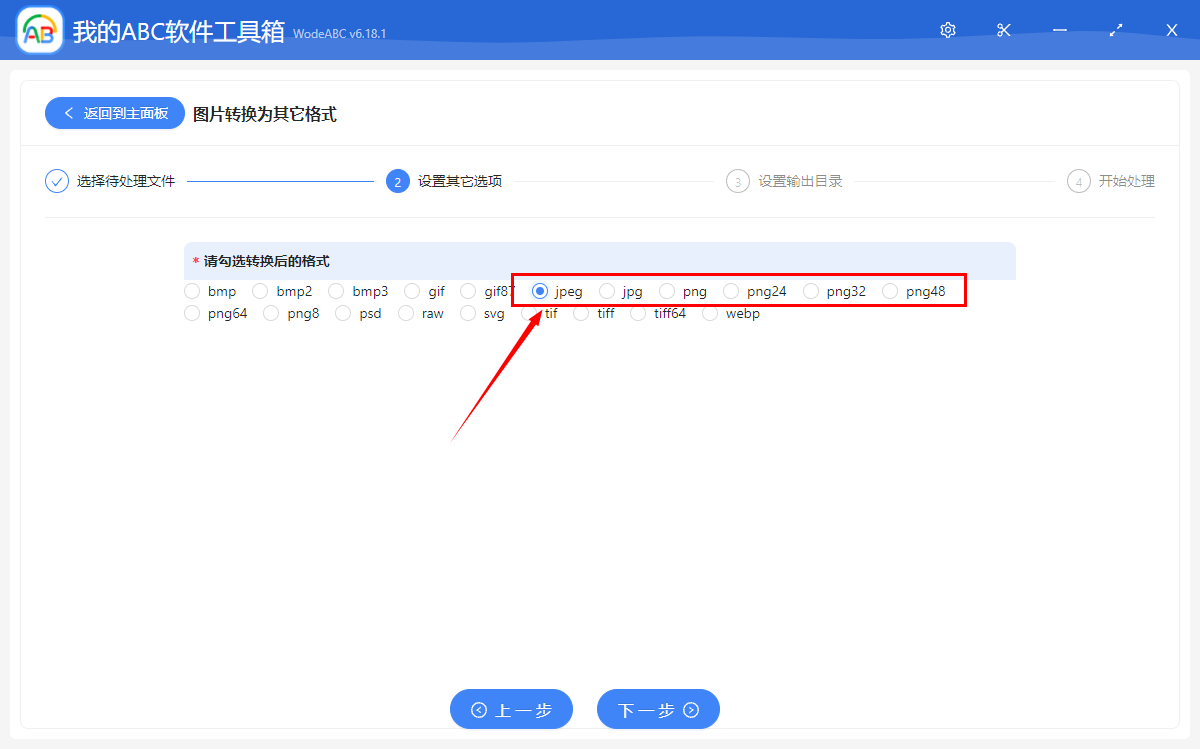Select the psd format radio button
Image resolution: width=1200 pixels, height=749 pixels.
[343, 313]
